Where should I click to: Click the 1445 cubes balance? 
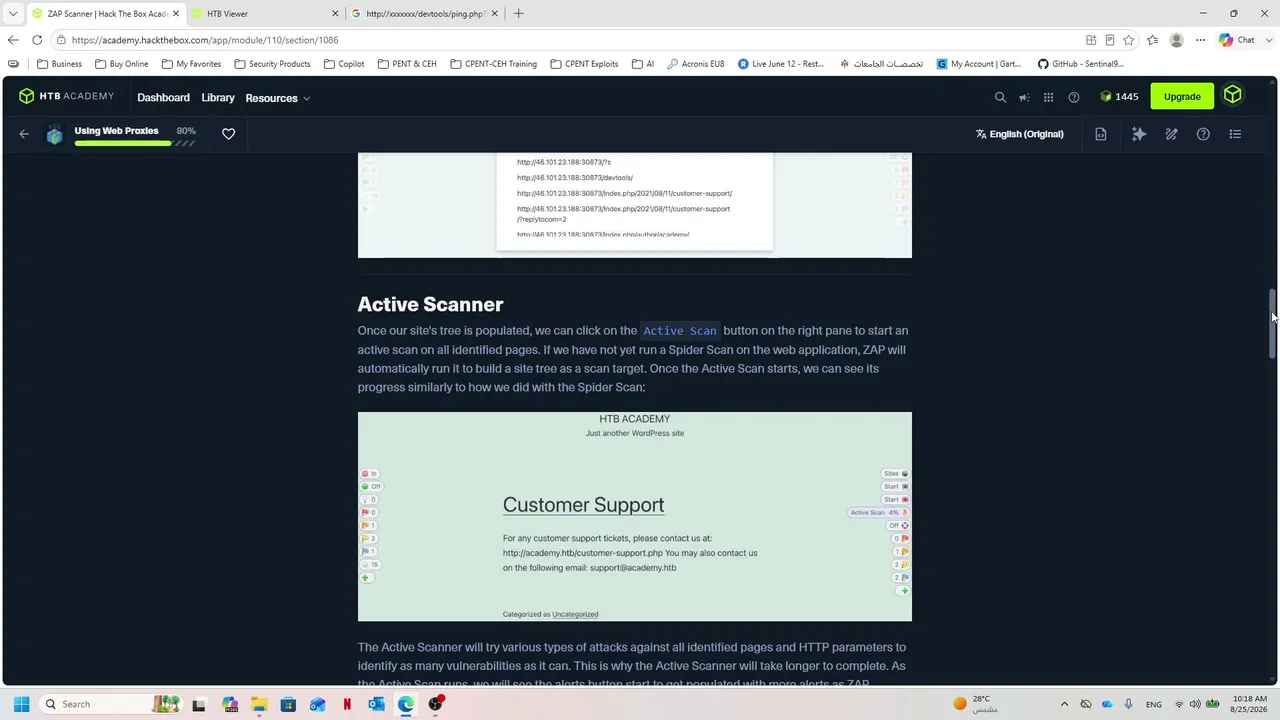[x=1119, y=97]
